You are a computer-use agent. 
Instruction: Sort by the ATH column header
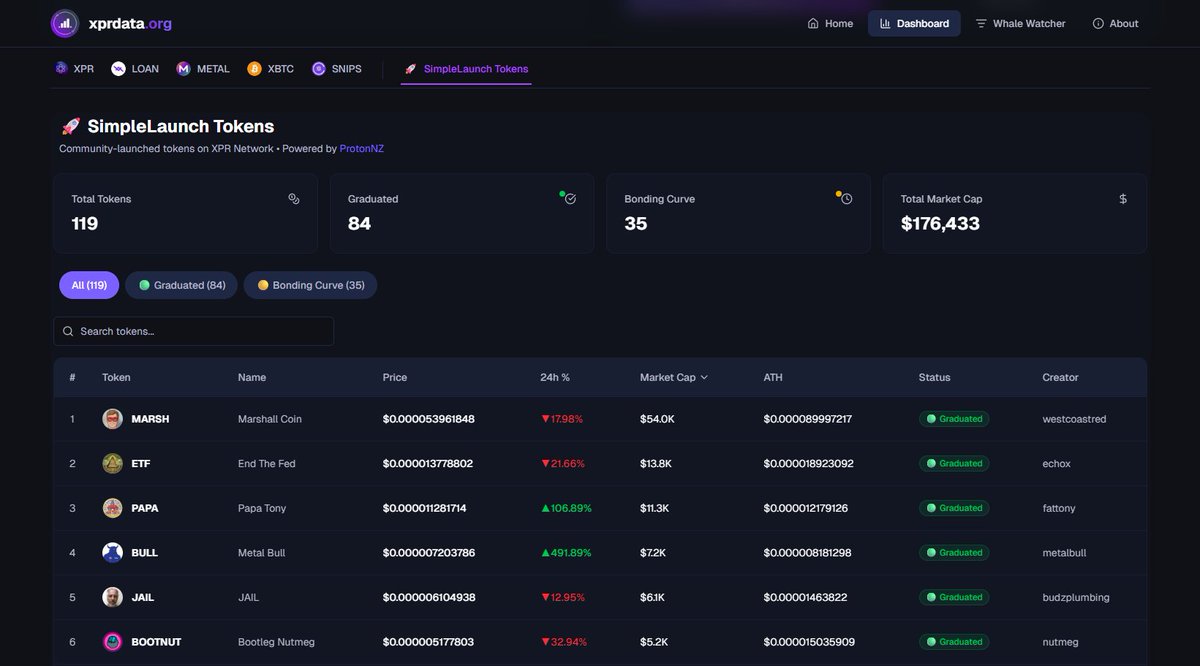pos(773,377)
